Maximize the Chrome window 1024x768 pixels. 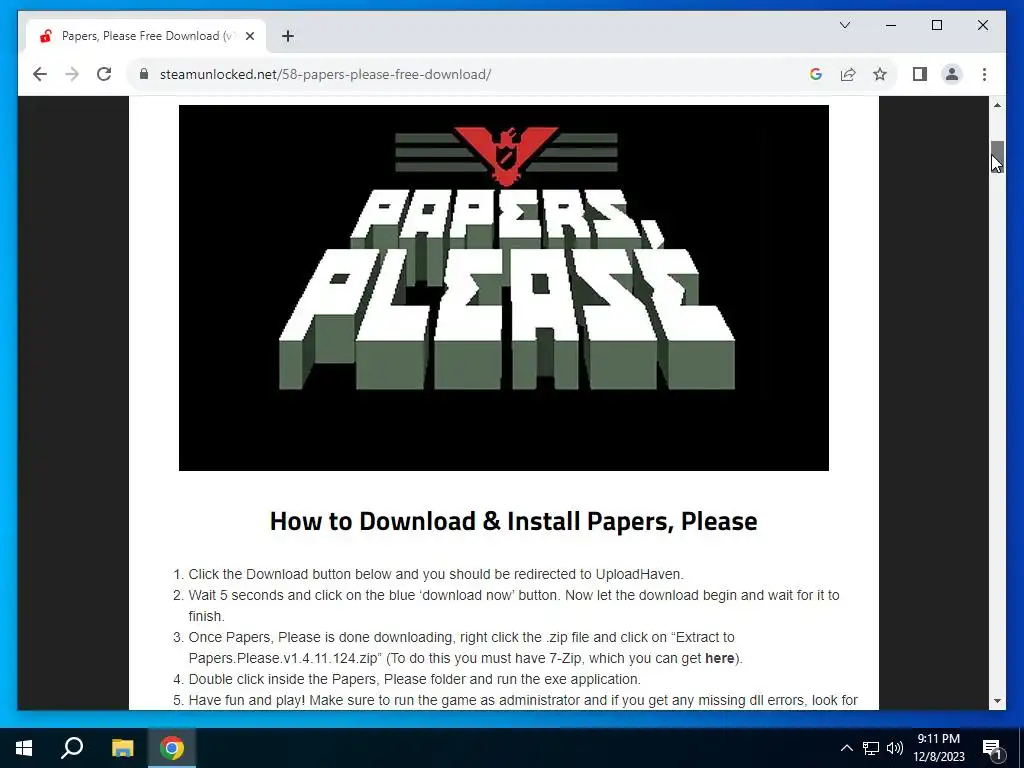[x=936, y=25]
